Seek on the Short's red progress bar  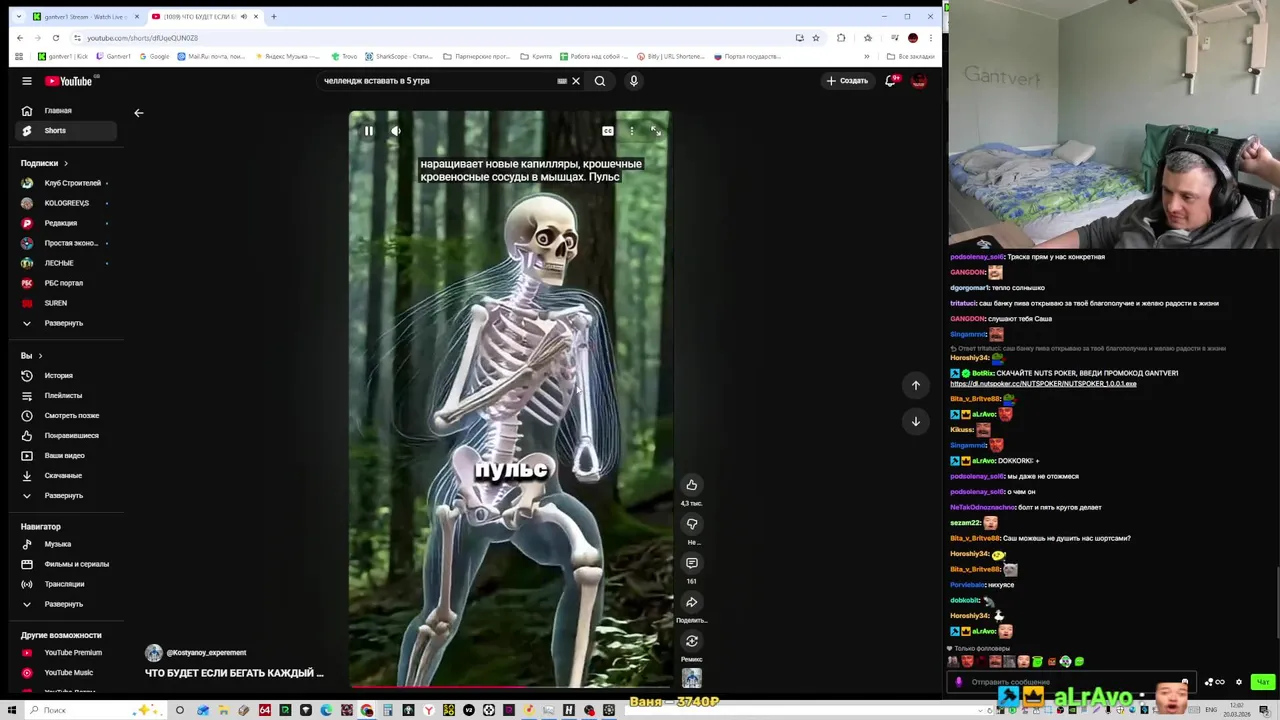coord(510,686)
